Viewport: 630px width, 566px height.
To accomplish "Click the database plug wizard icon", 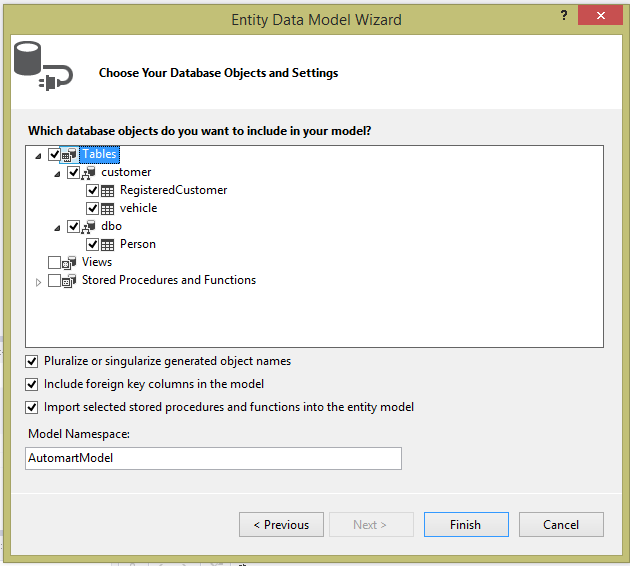I will click(43, 66).
